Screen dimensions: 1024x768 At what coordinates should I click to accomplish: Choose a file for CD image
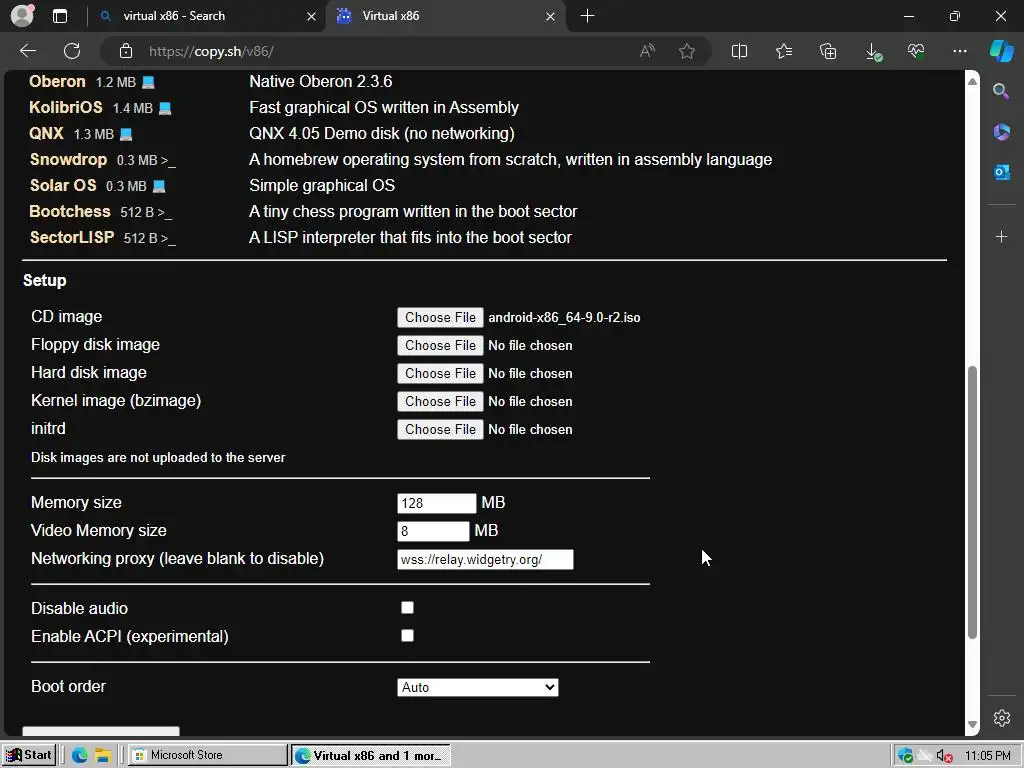tap(440, 317)
